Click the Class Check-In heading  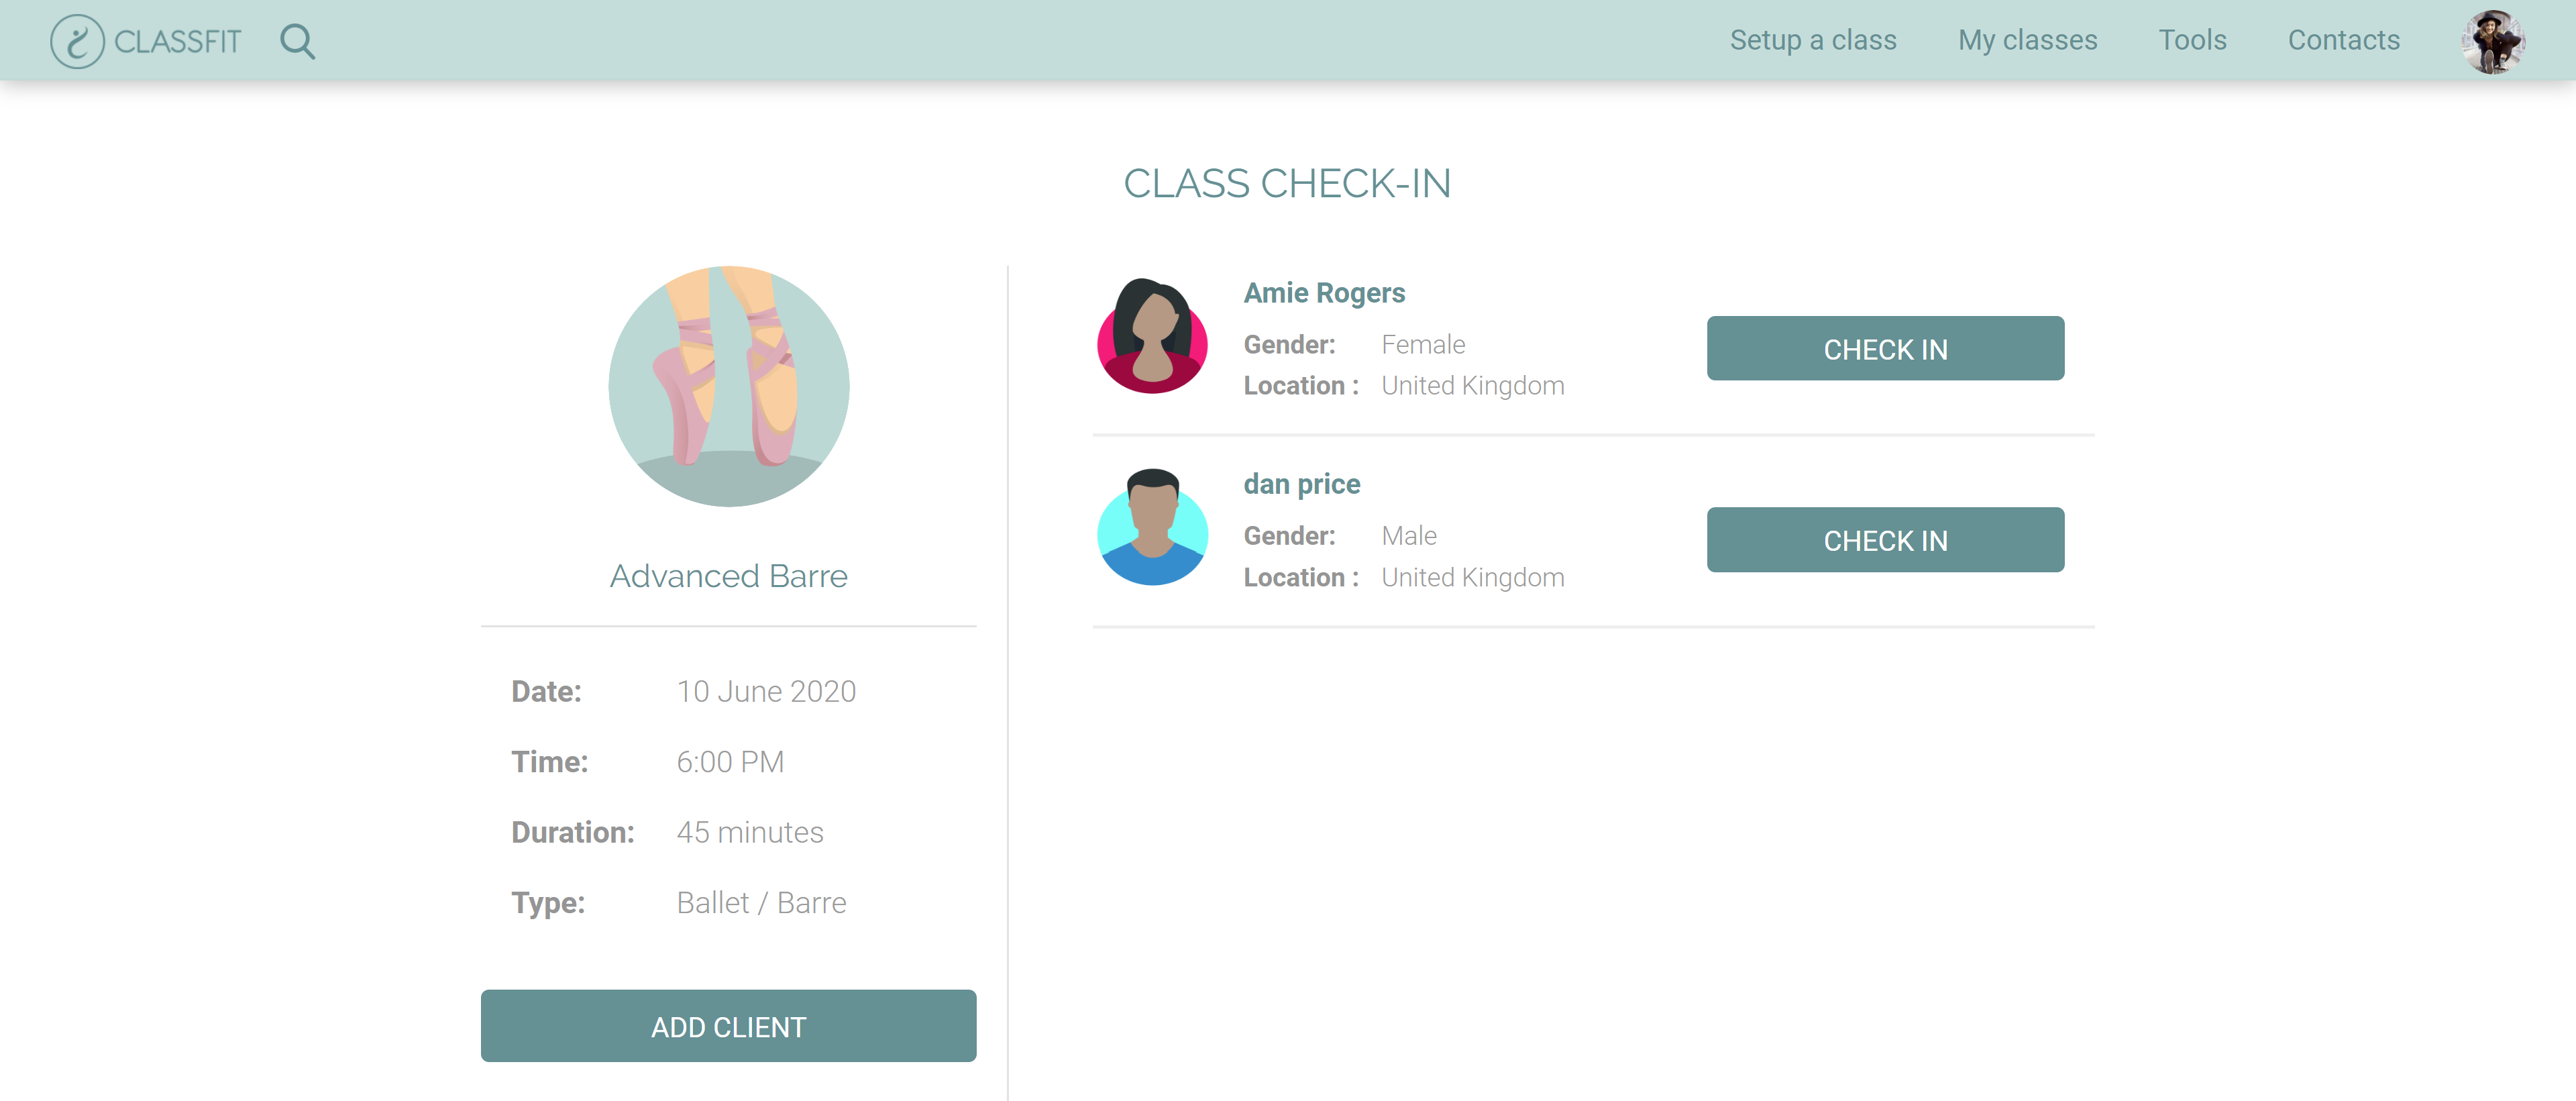(x=1287, y=184)
